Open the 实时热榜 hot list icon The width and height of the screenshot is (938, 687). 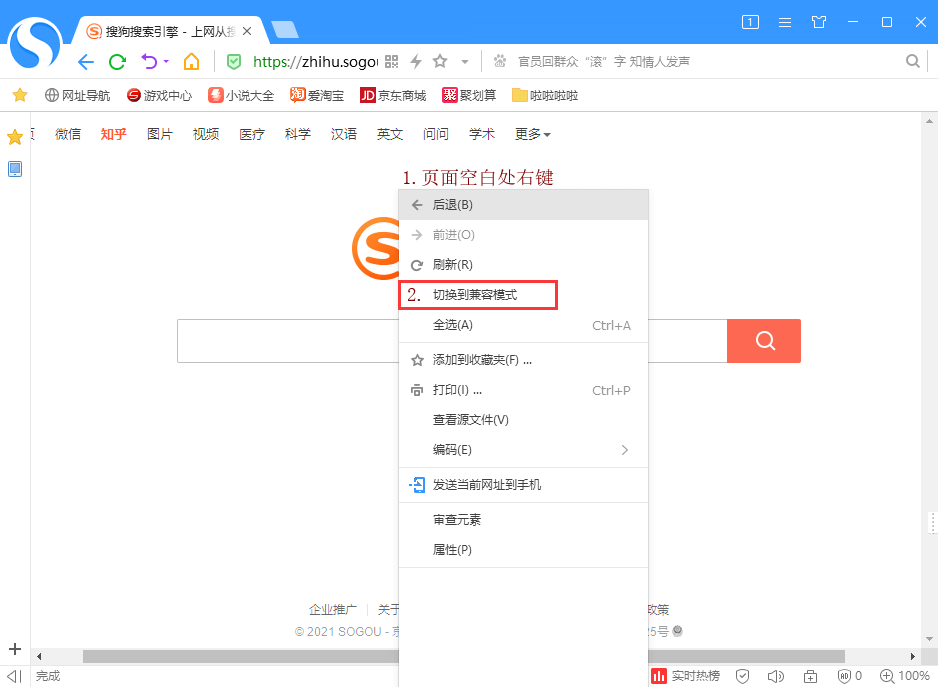point(659,676)
